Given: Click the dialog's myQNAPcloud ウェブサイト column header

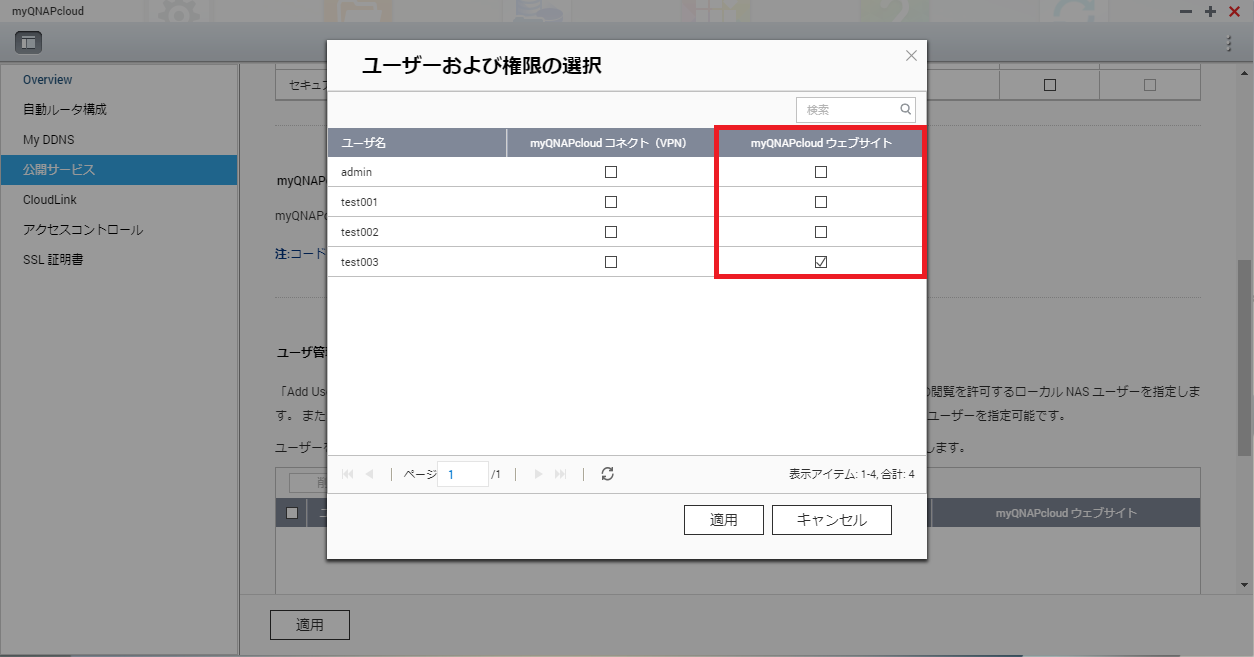Looking at the screenshot, I should pos(821,143).
